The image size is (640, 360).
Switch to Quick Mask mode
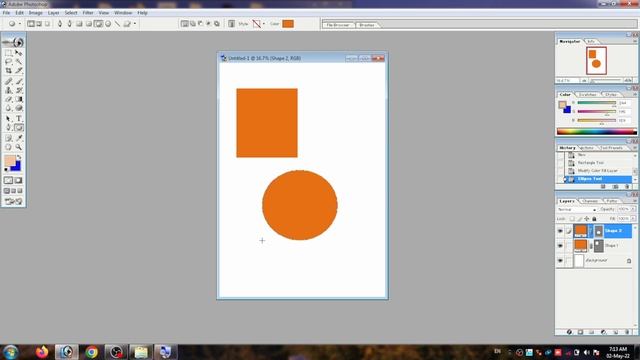coord(18,180)
